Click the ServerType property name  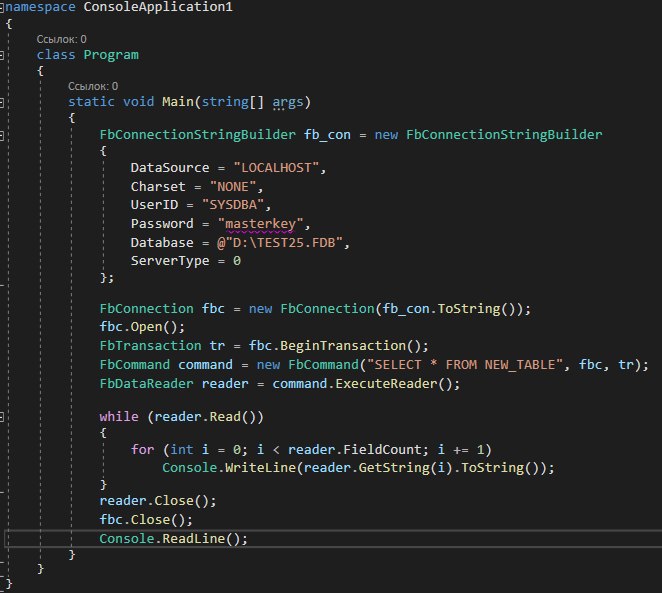(x=170, y=261)
